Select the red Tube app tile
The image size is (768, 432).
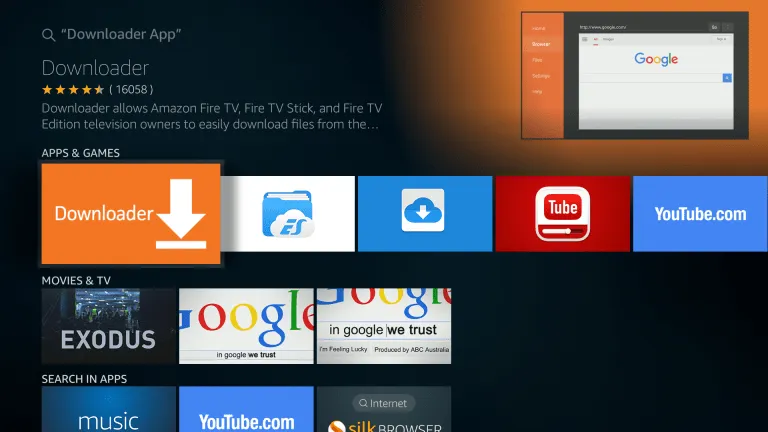563,214
